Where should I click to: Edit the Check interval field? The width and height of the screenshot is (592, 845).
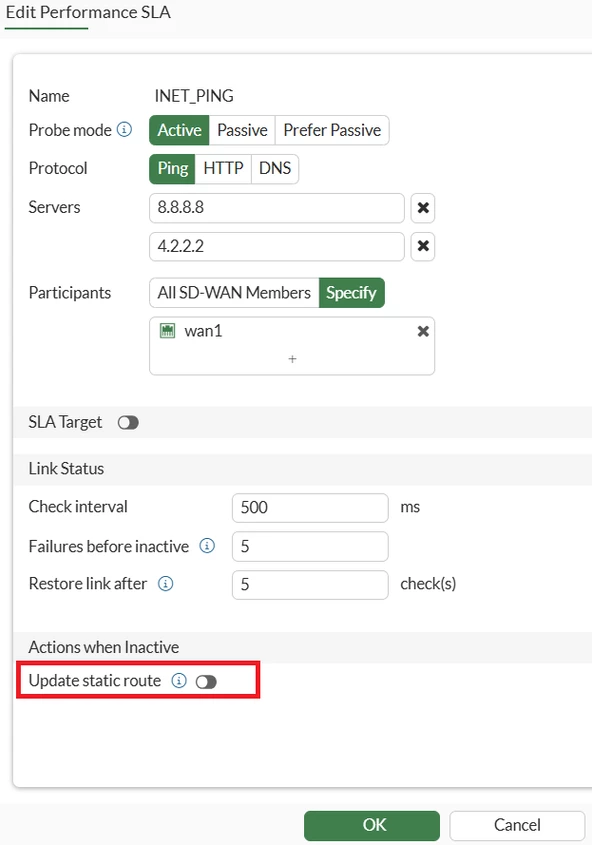pyautogui.click(x=310, y=508)
